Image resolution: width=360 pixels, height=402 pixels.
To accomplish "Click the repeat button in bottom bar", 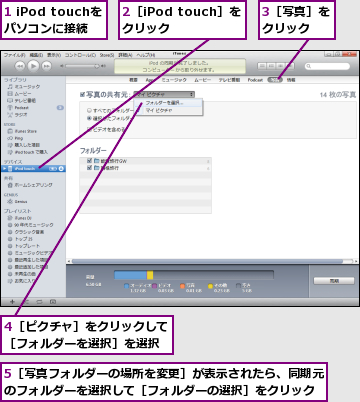I will (39, 302).
